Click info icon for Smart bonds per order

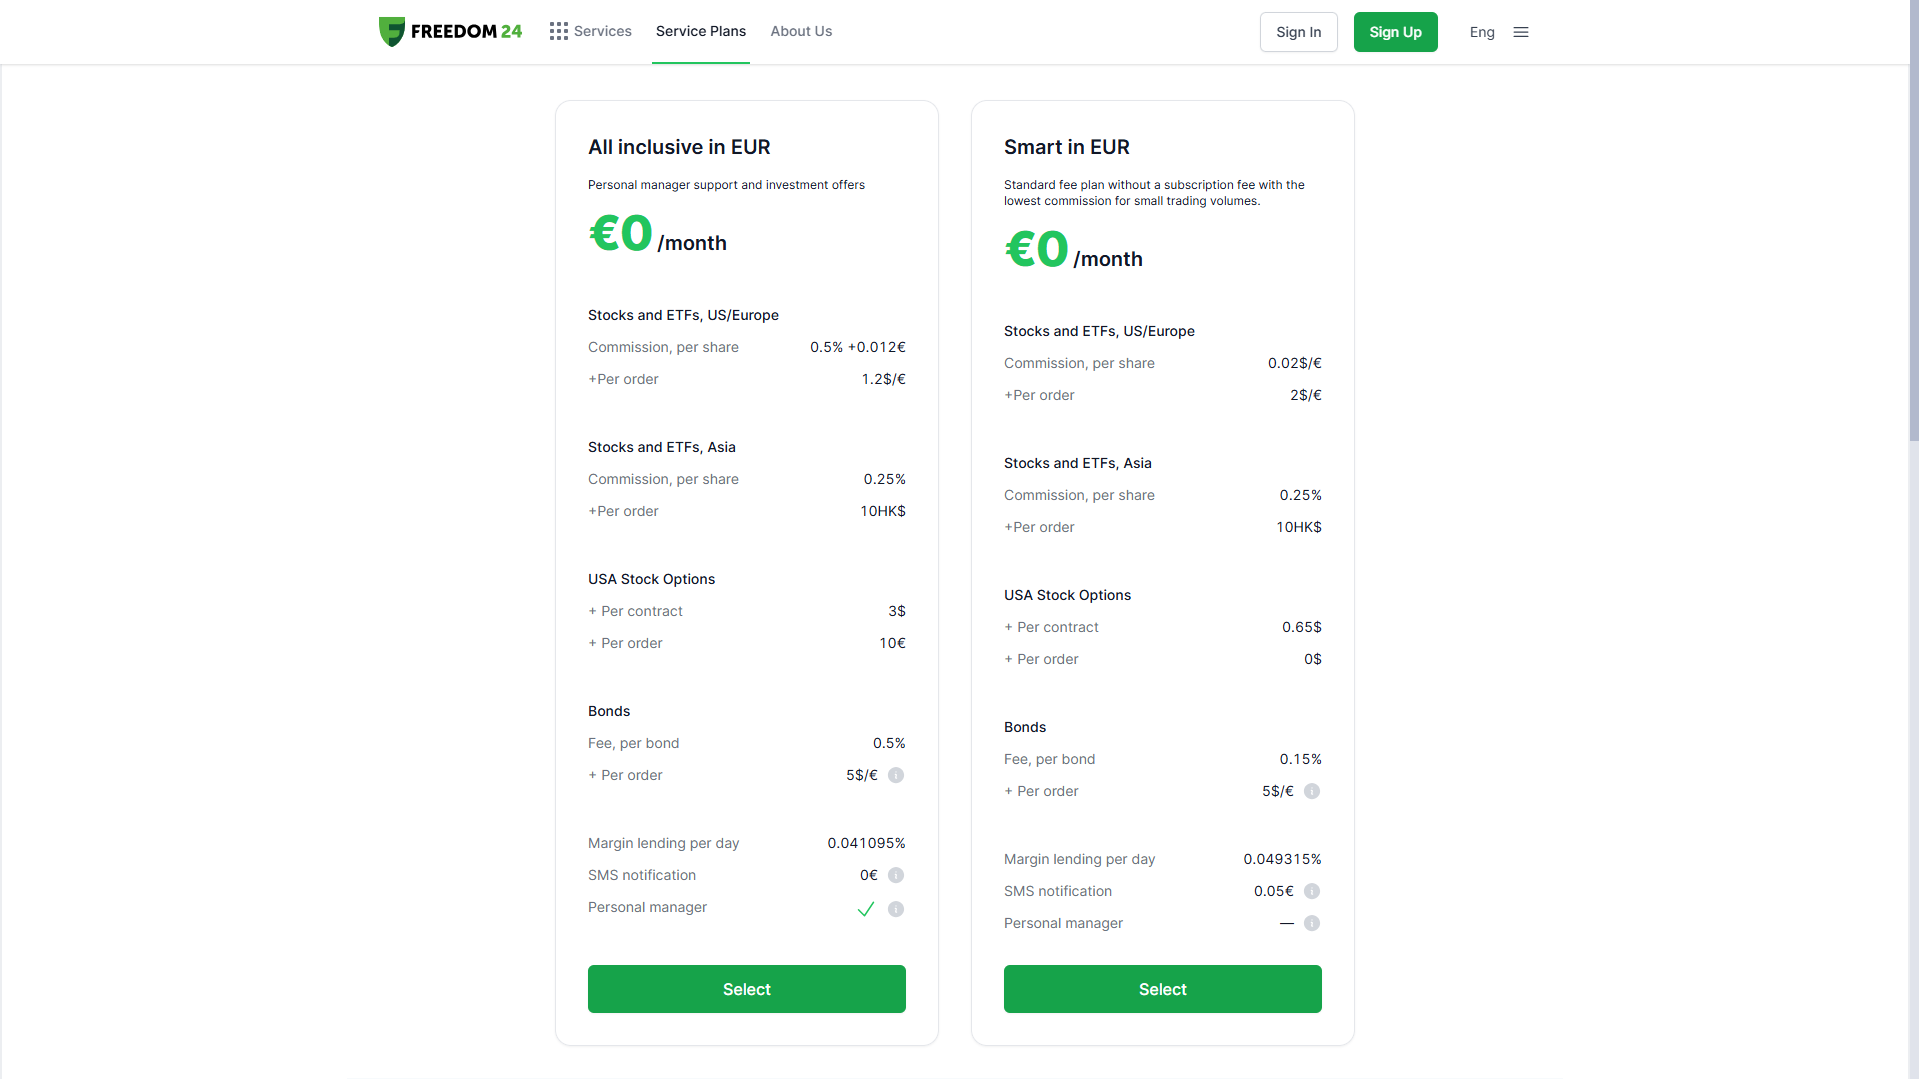(x=1312, y=791)
